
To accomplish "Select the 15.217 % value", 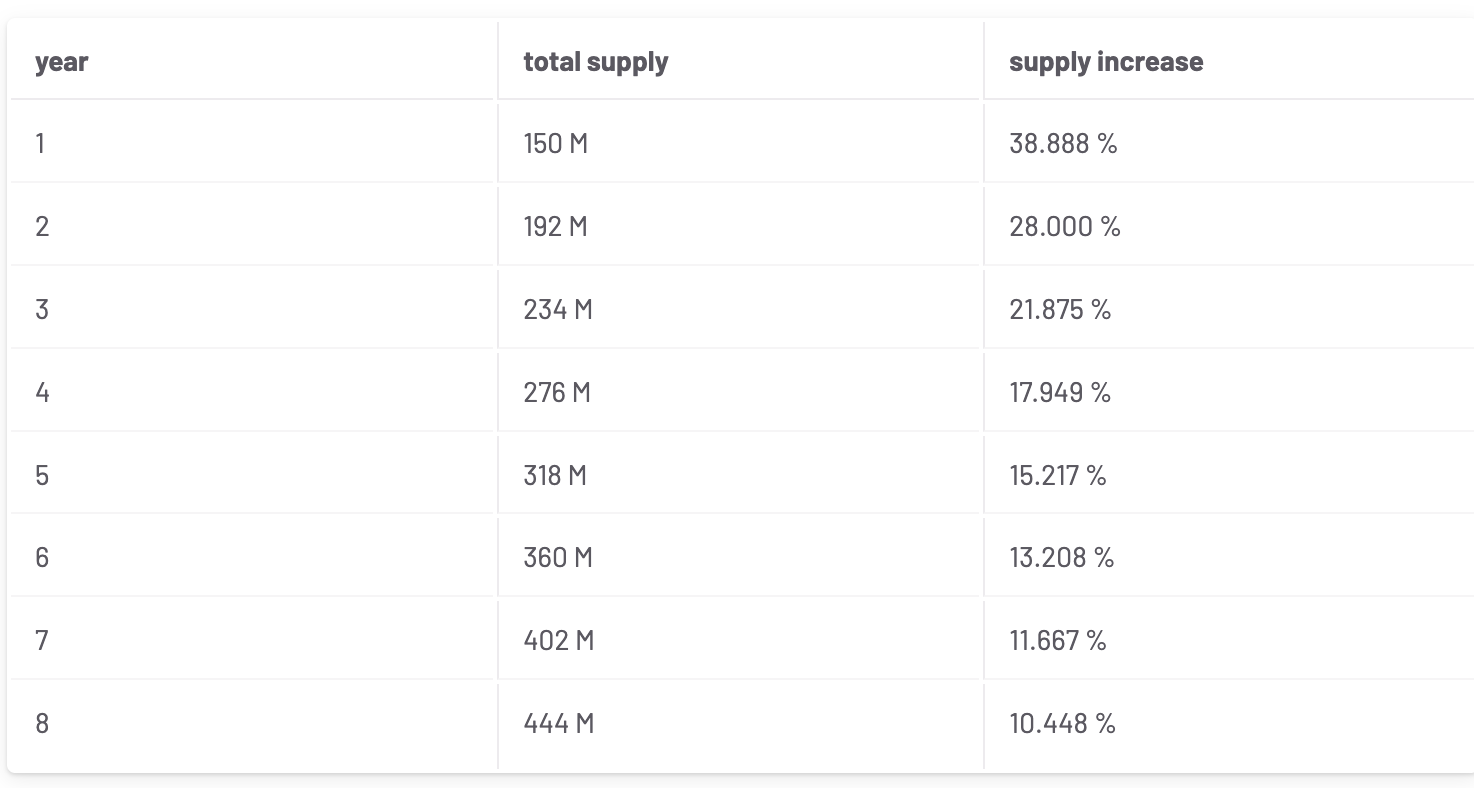I will pyautogui.click(x=1057, y=475).
